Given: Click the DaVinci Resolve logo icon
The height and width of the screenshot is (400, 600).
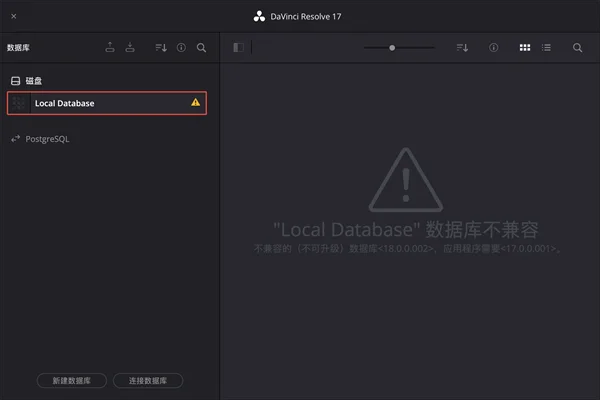Looking at the screenshot, I should 259,16.
